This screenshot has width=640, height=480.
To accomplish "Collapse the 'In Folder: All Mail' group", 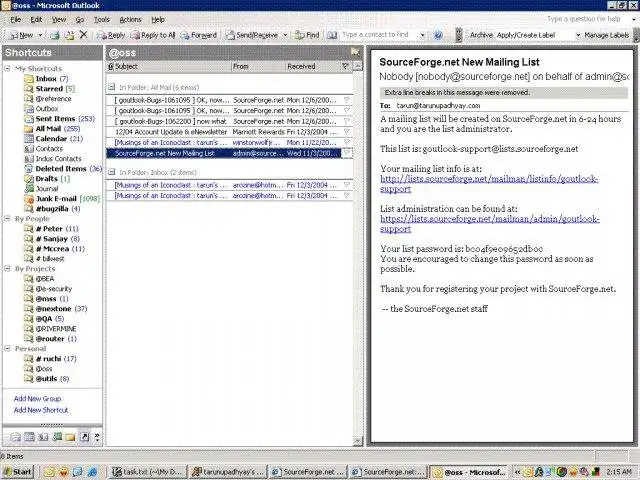I will point(111,87).
